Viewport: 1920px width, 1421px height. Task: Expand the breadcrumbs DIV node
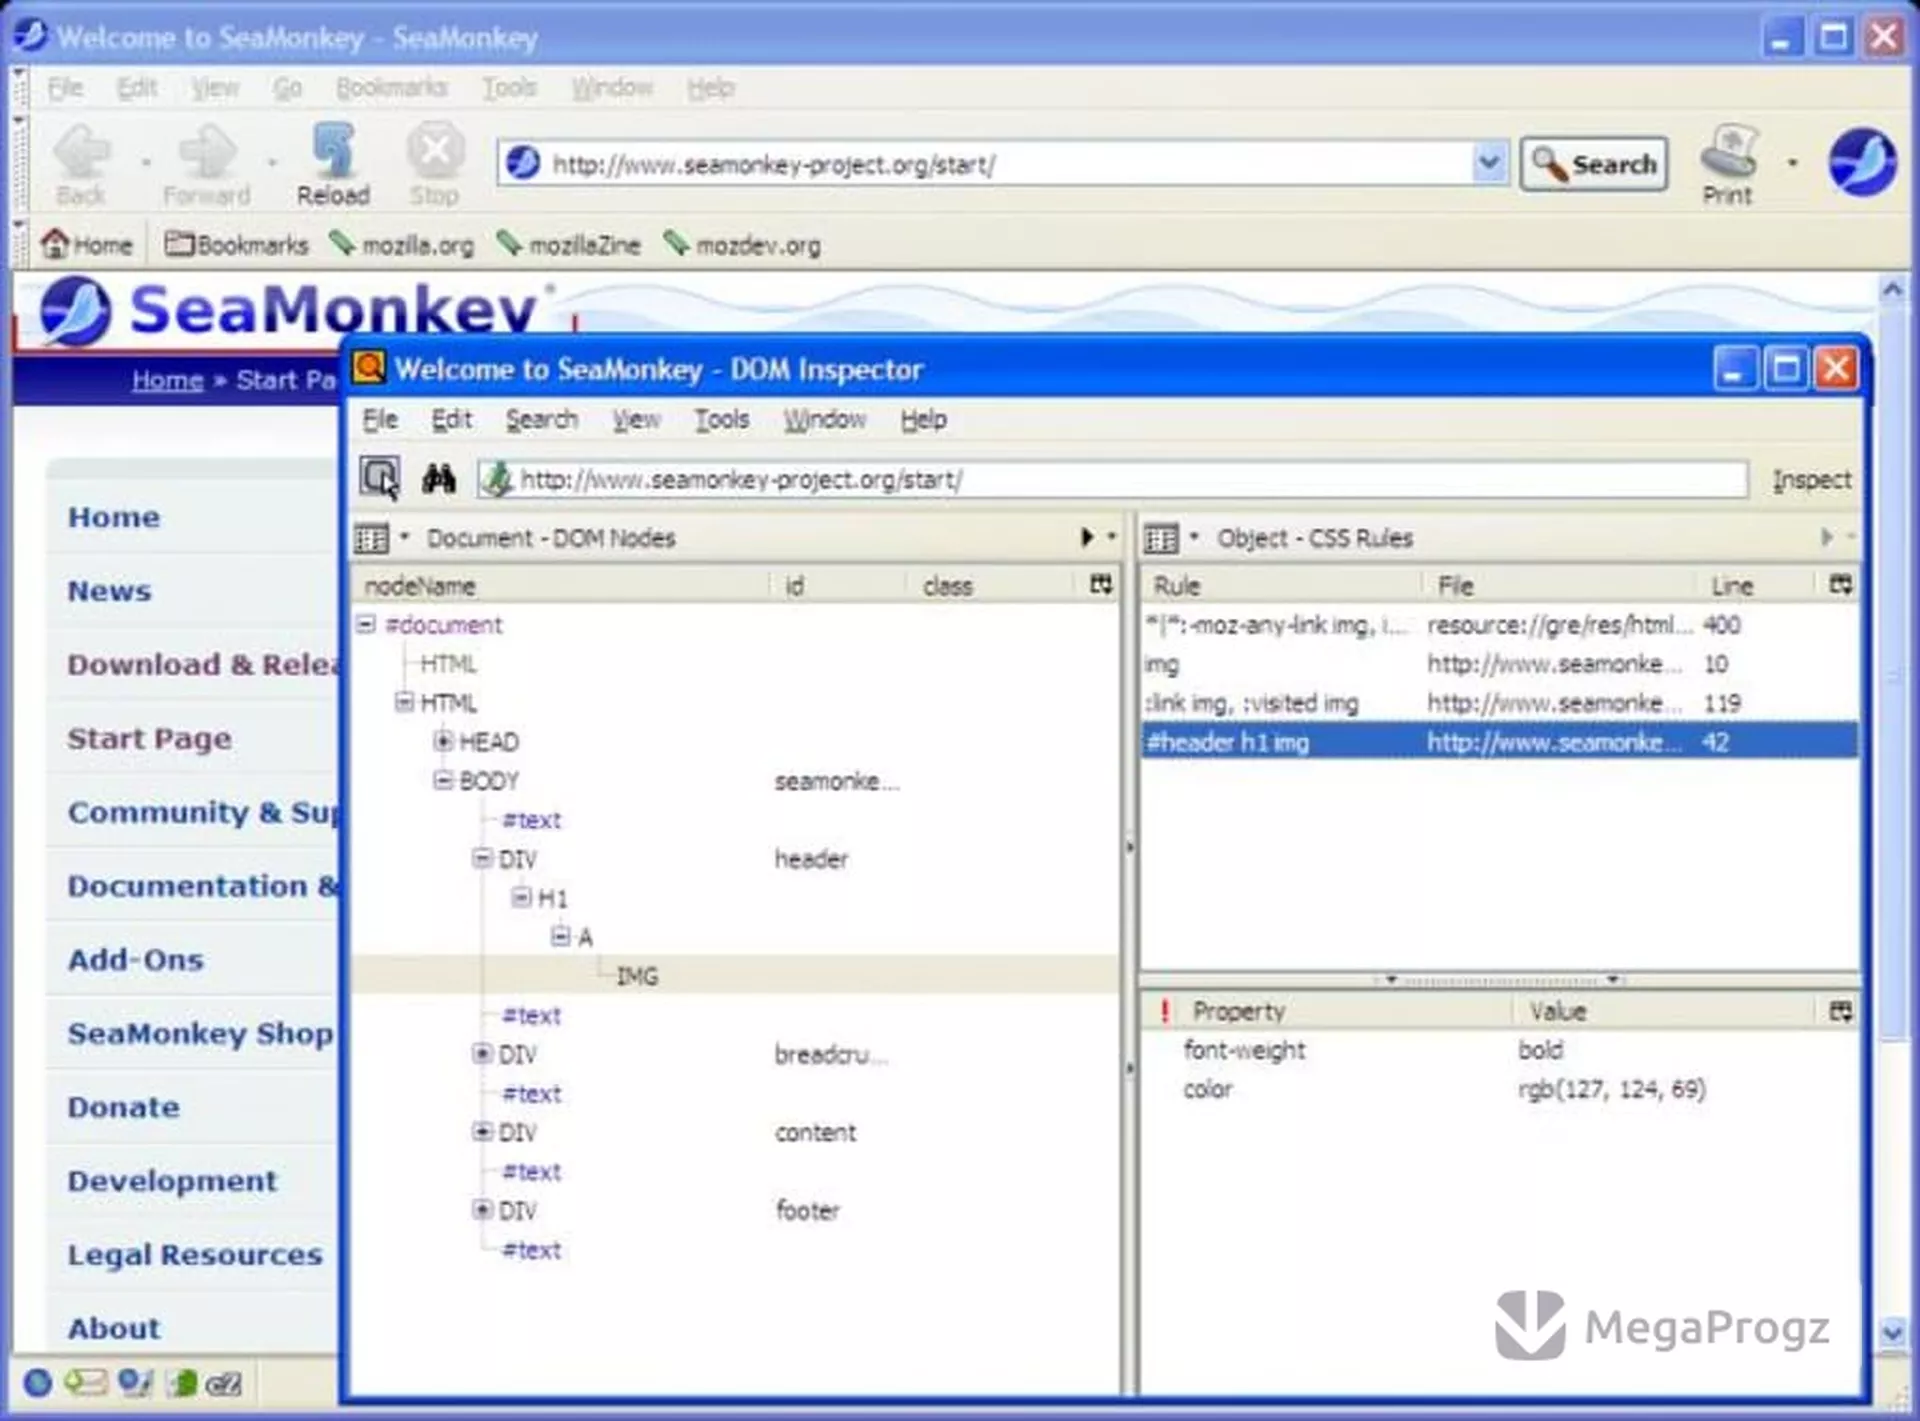(x=482, y=1053)
